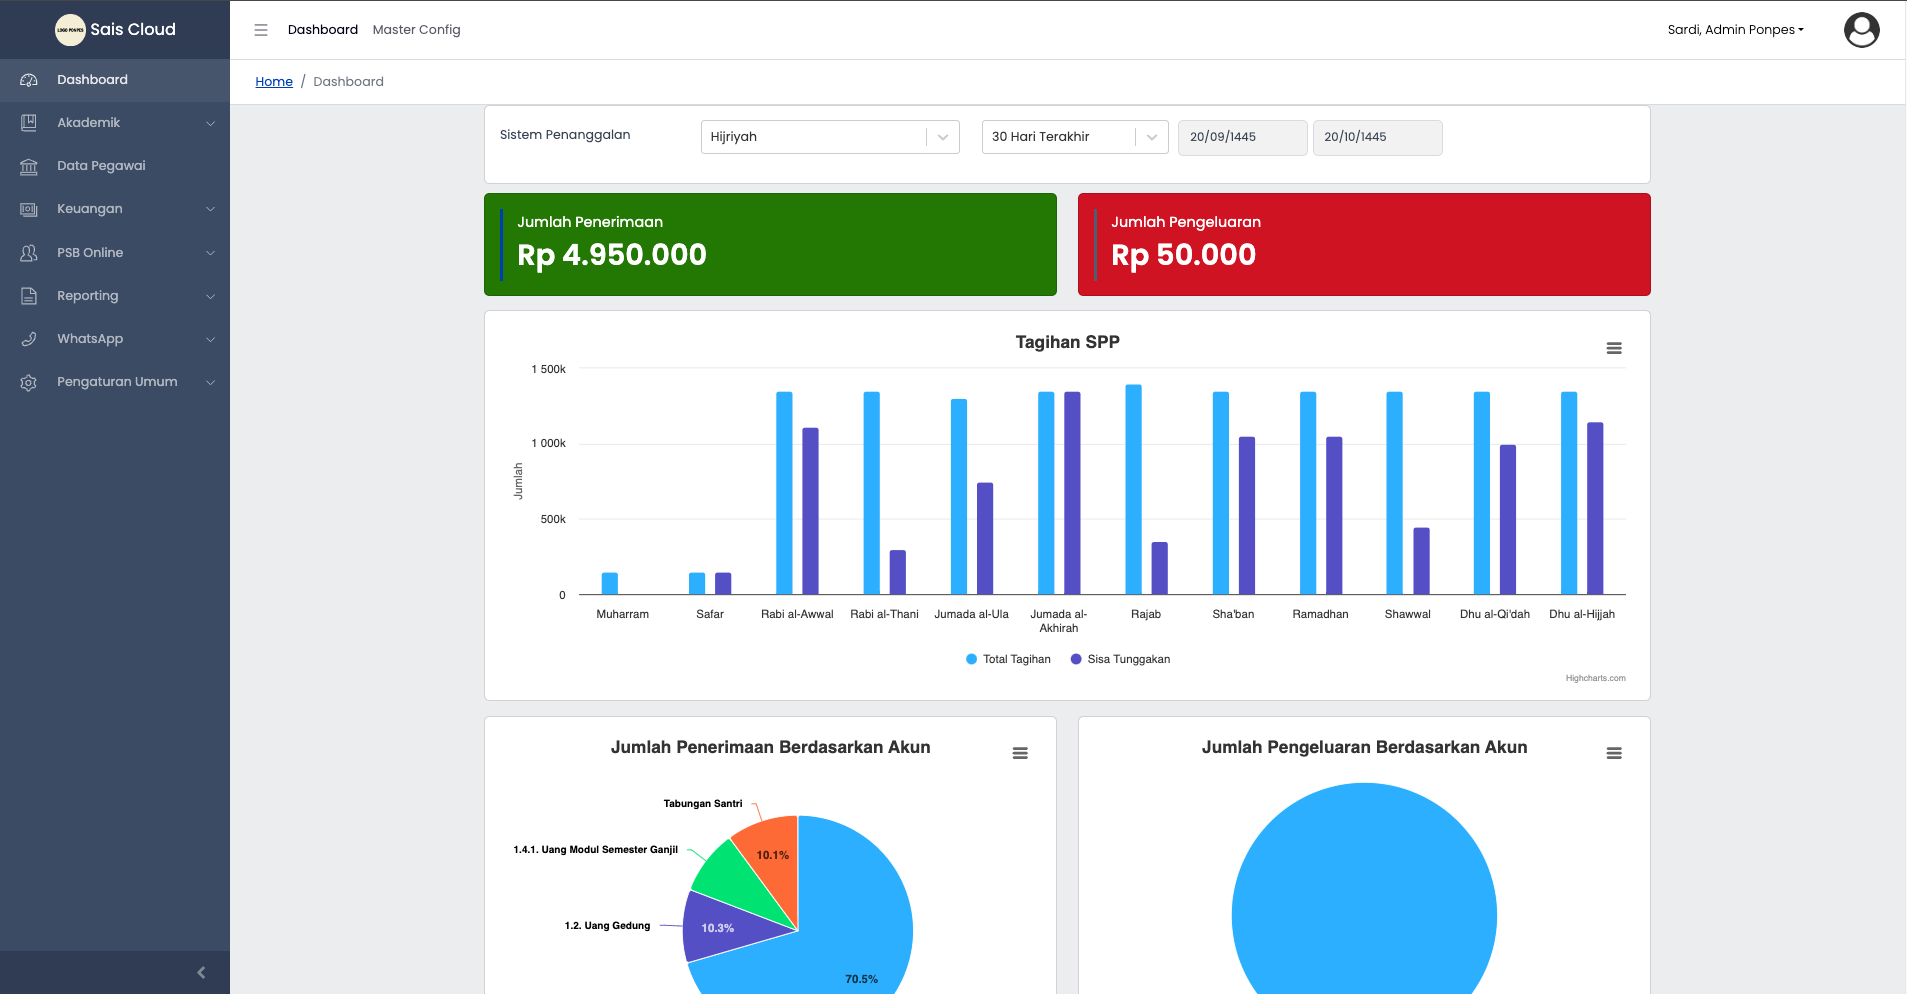Viewport: 1907px width, 994px height.
Task: Click the Pengaturan Umum gear icon
Action: (x=29, y=382)
